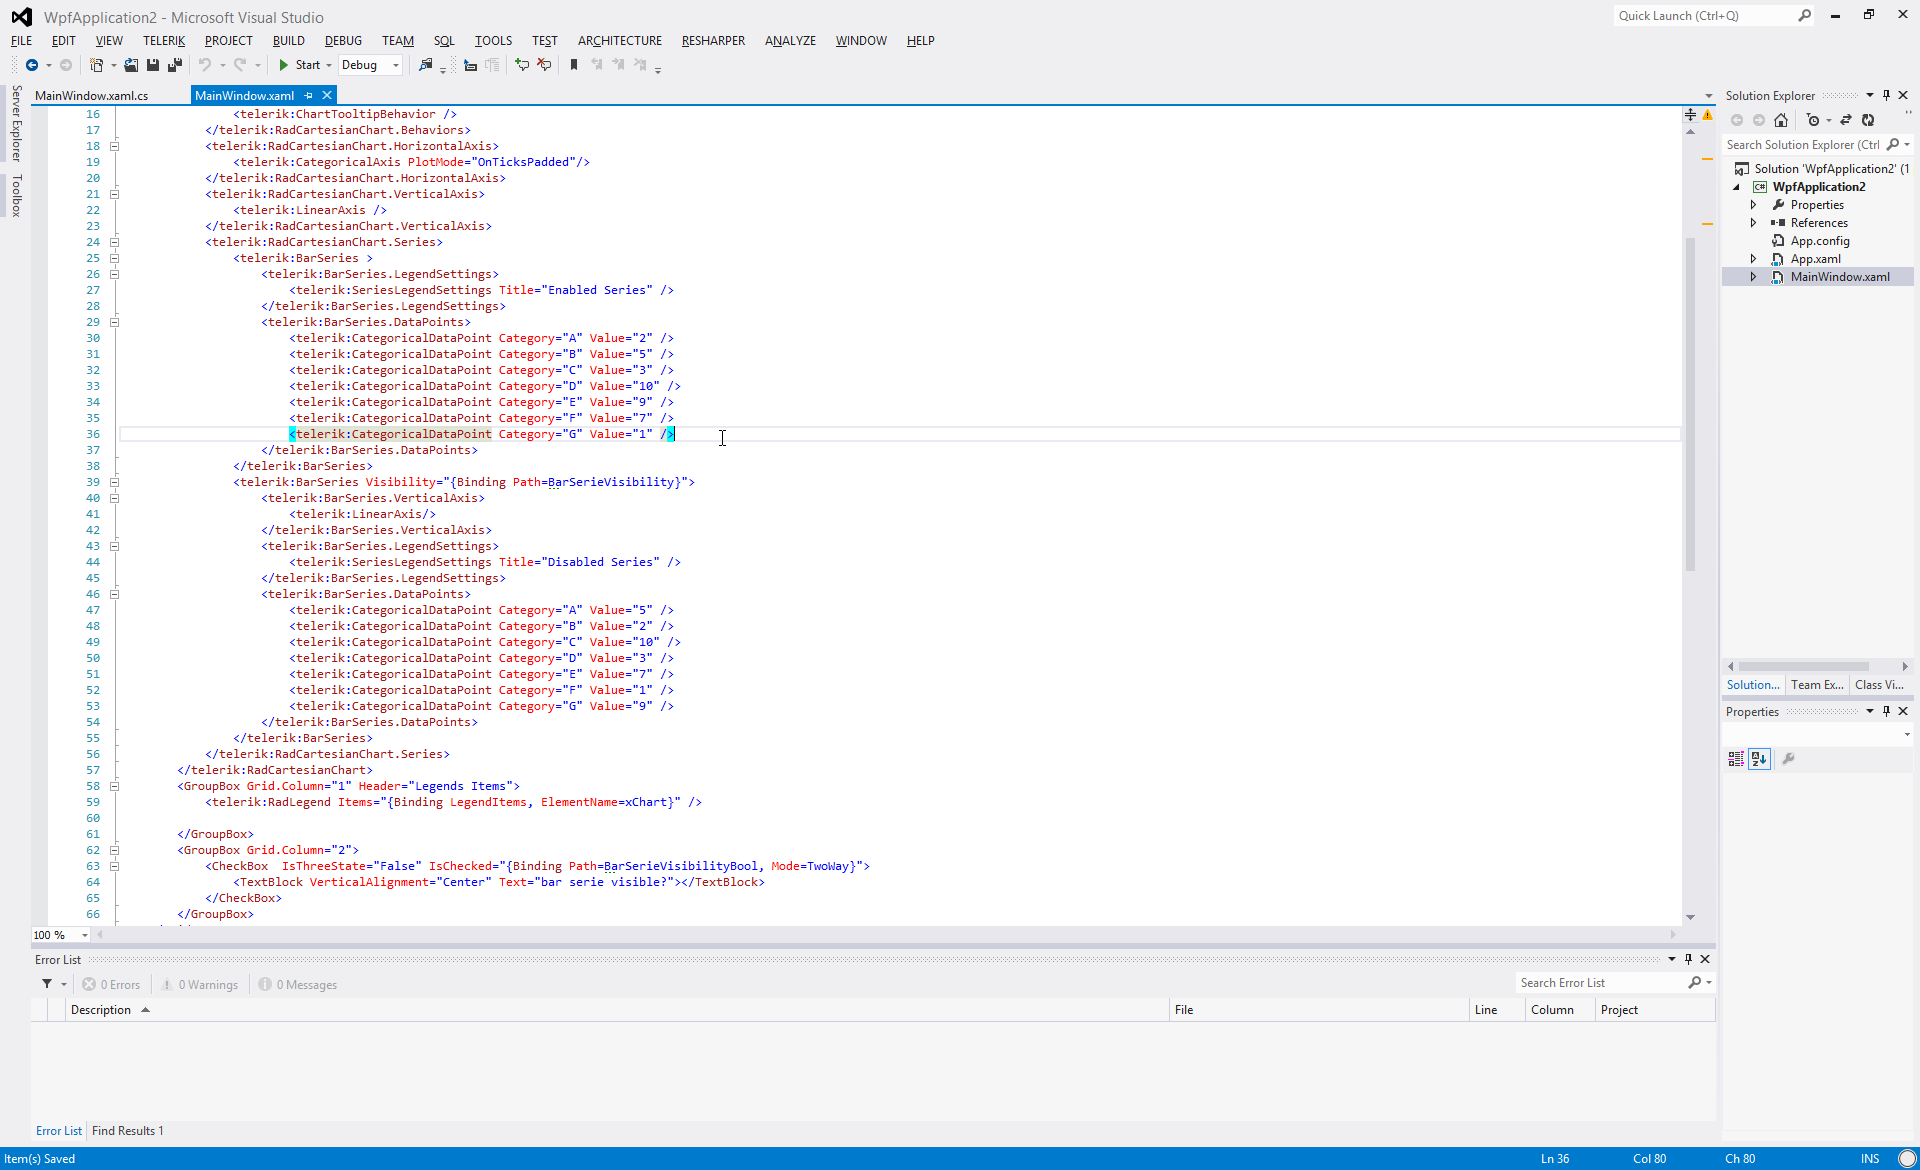Collapse code region at line 18

pyautogui.click(x=114, y=146)
